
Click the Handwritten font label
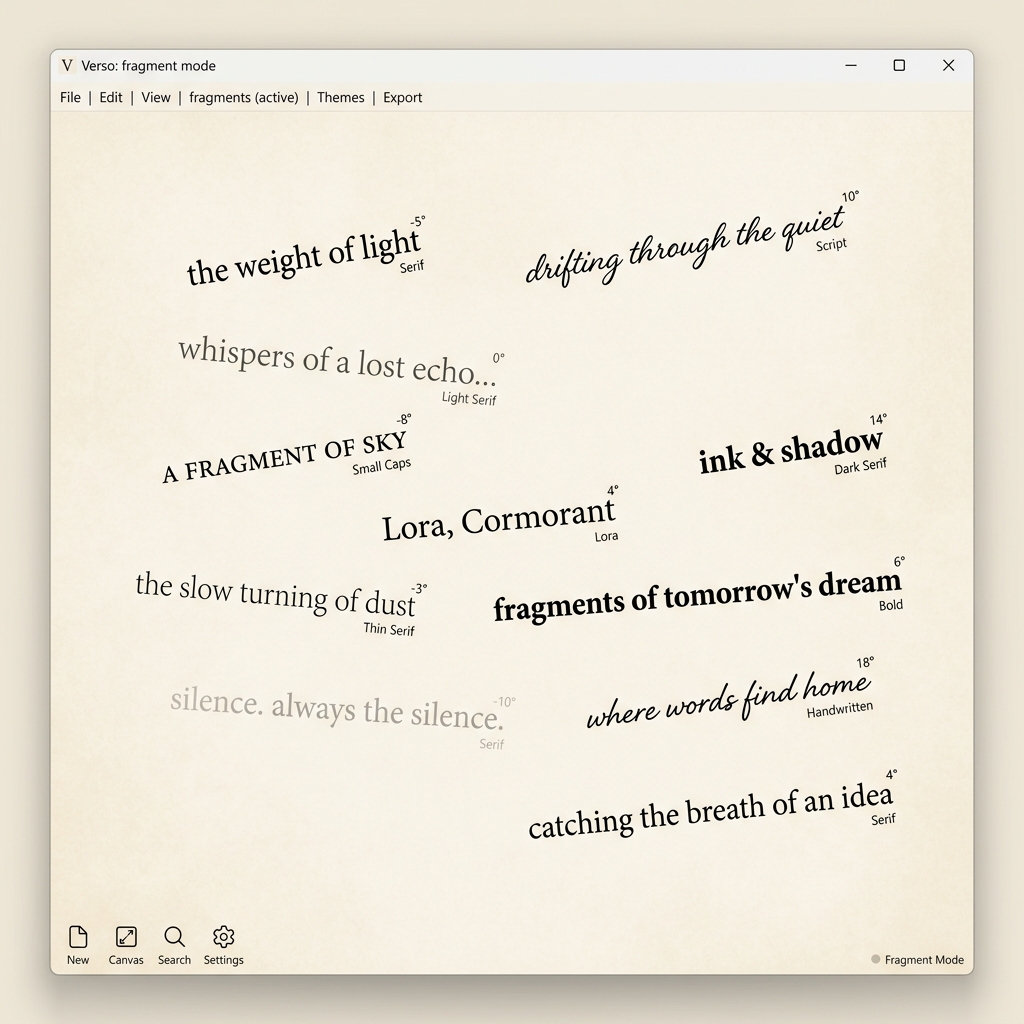839,709
